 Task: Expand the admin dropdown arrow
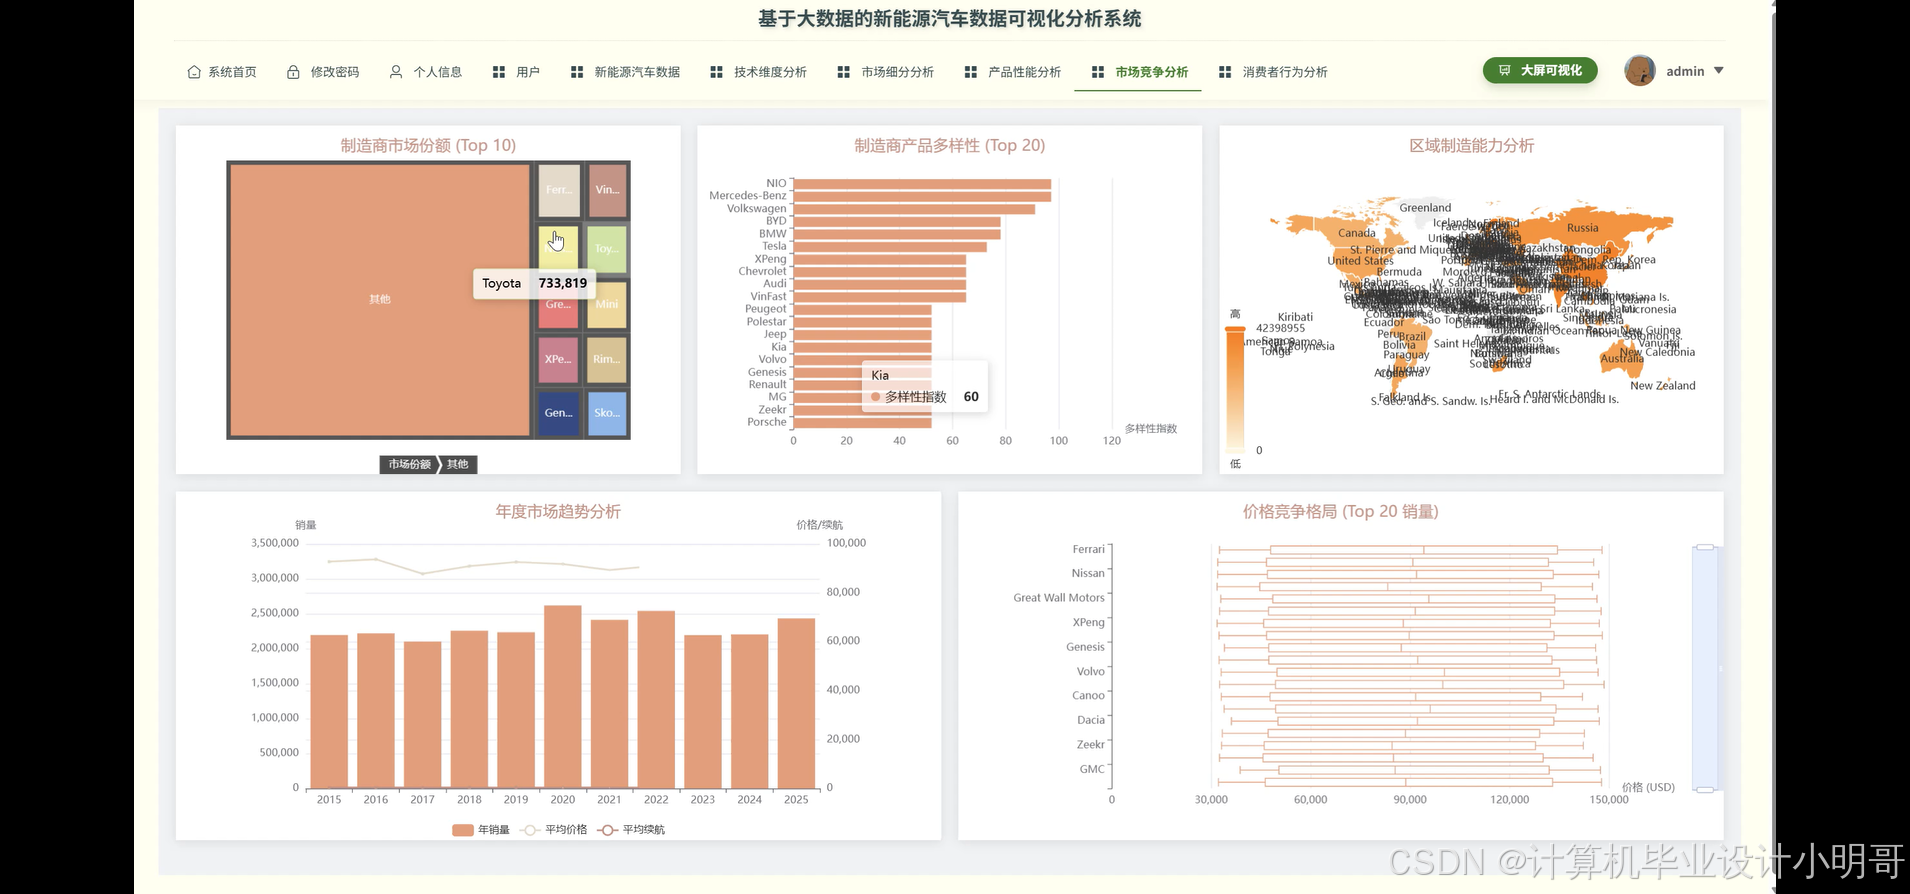point(1719,71)
